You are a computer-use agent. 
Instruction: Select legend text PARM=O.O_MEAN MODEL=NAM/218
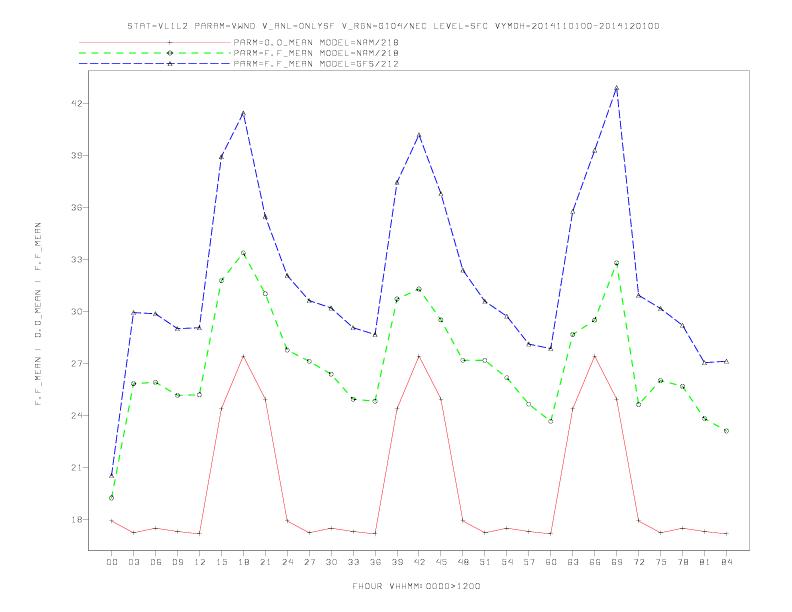[x=316, y=42]
